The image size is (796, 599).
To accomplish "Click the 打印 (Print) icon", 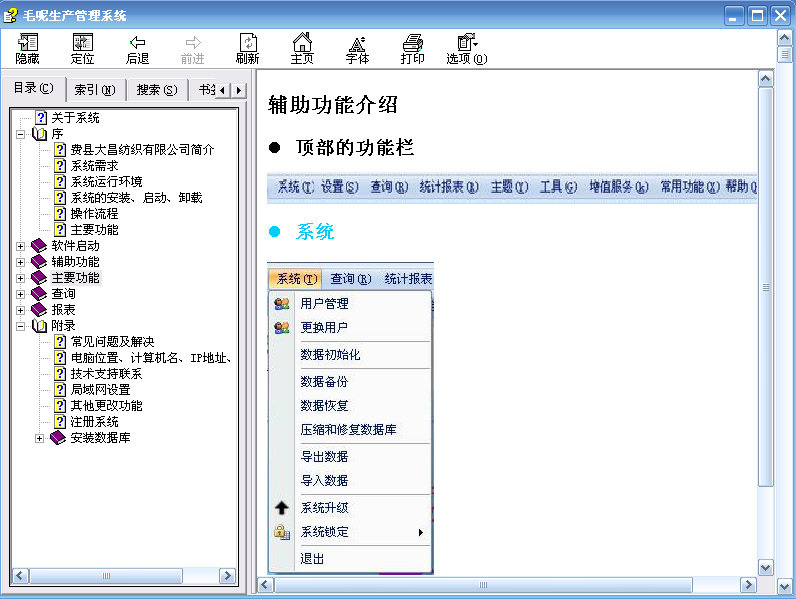I will click(x=412, y=49).
